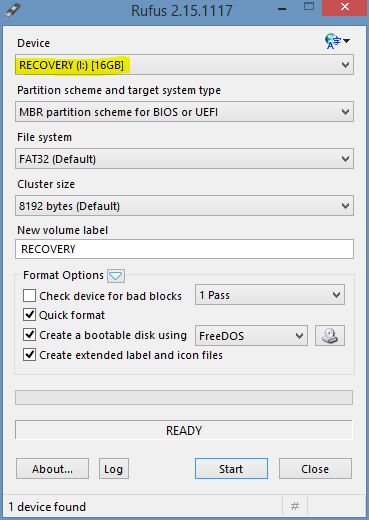Viewport: 369px width, 520px height.
Task: Click the select disk image icon
Action: click(x=330, y=335)
